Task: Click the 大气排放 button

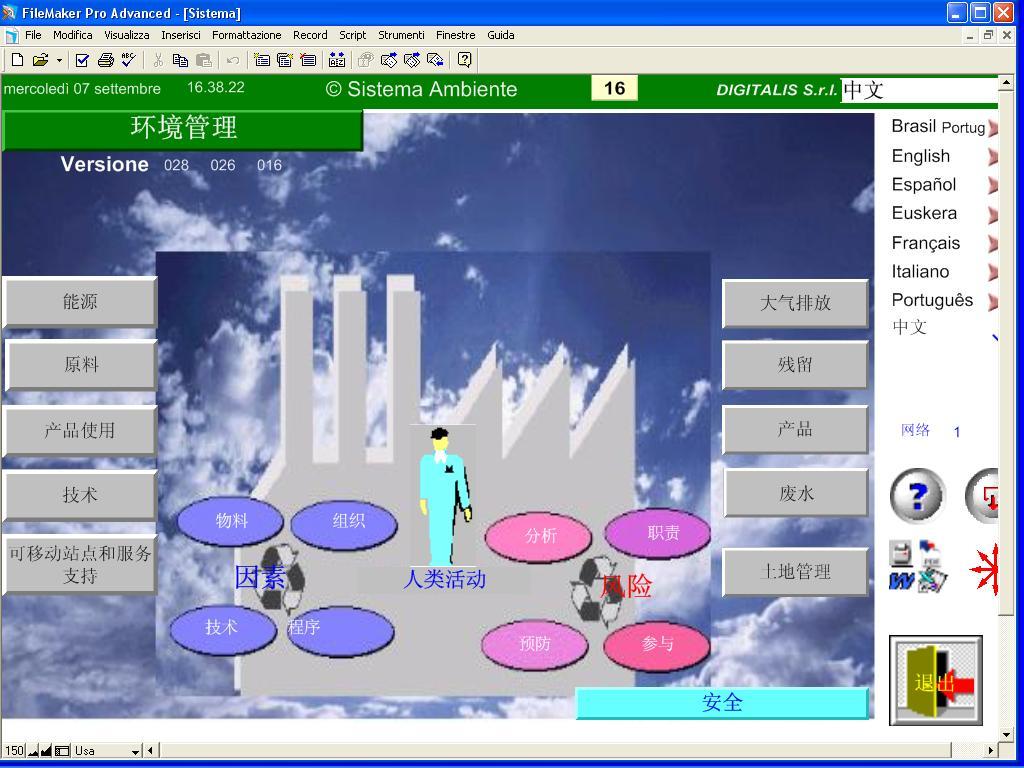Action: [x=795, y=302]
